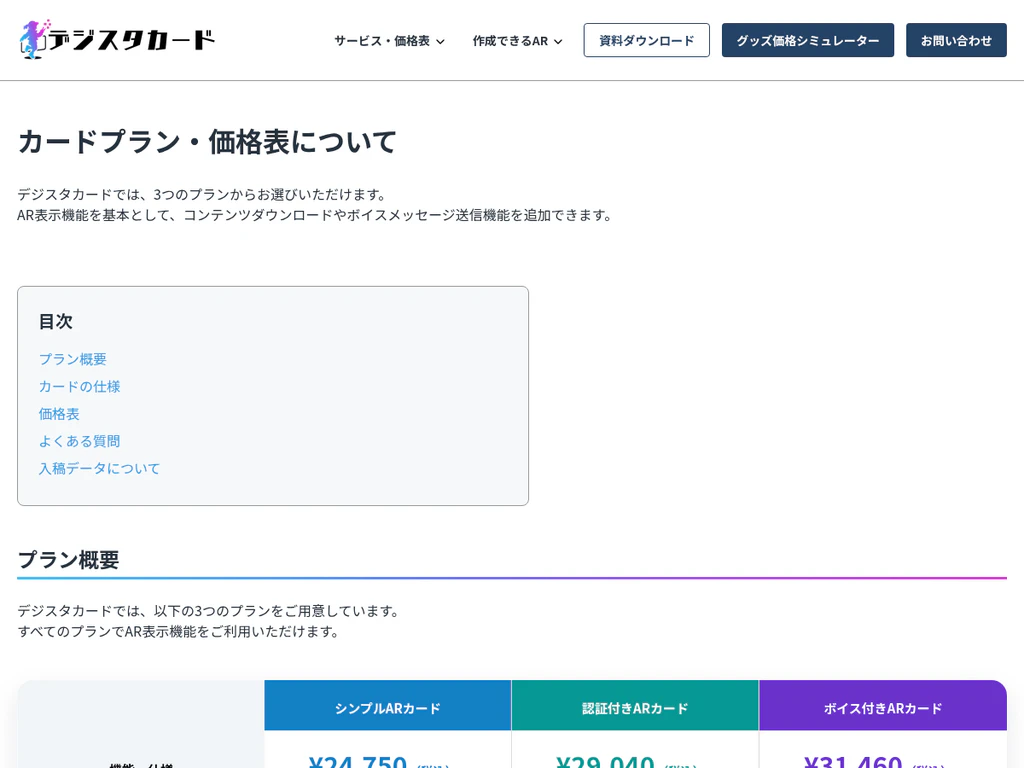The height and width of the screenshot is (768, 1024).
Task: Go to the 価格表 contents link
Action: pos(59,414)
